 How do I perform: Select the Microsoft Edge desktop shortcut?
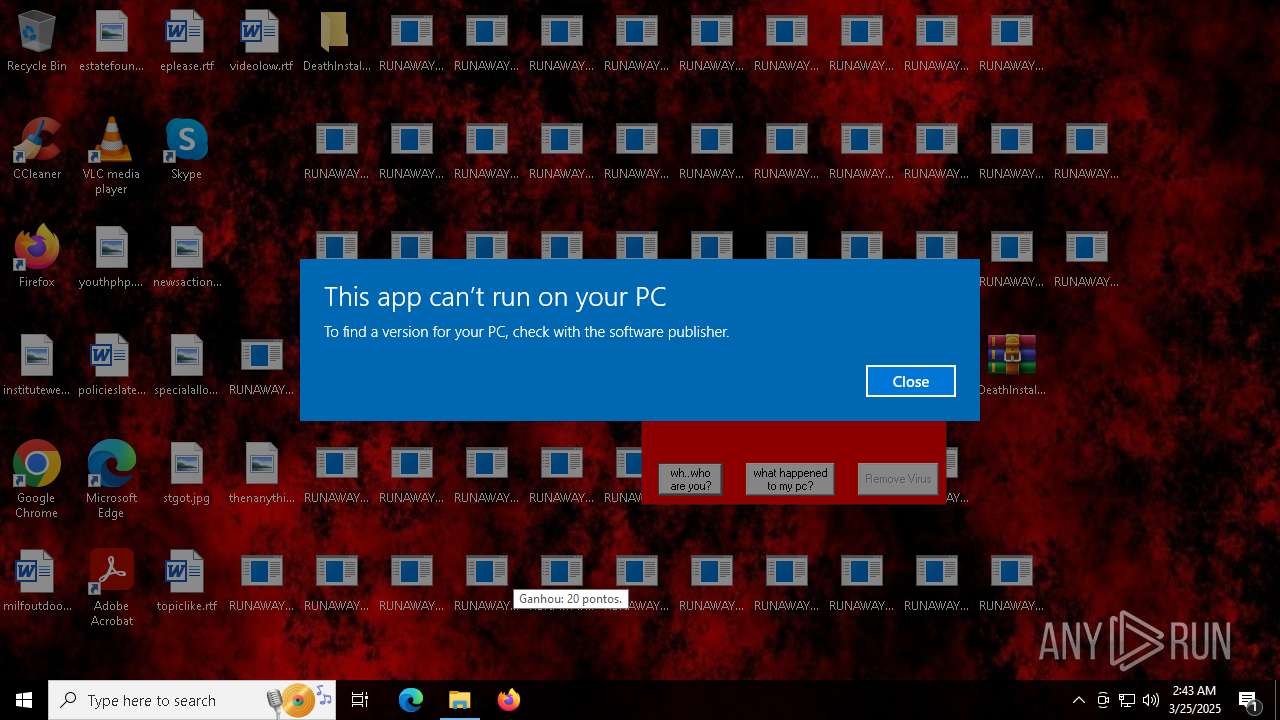point(111,480)
